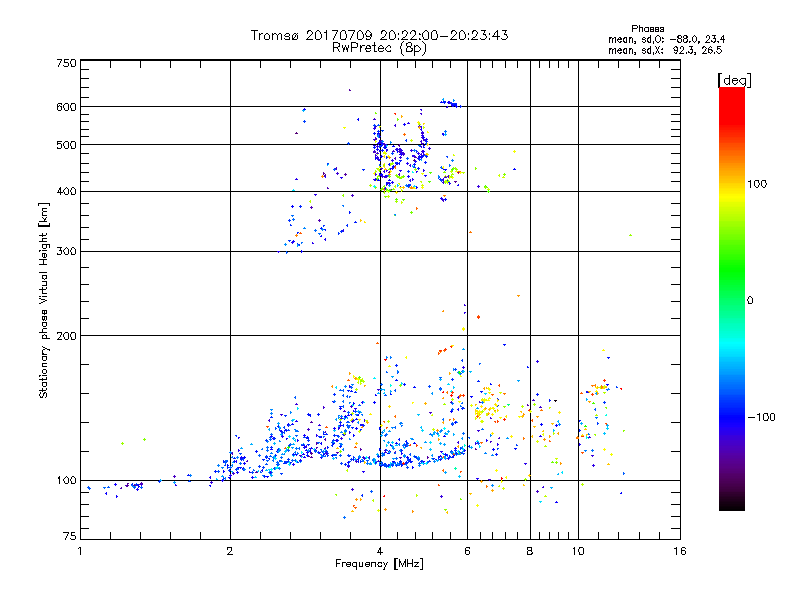The width and height of the screenshot is (800, 600).
Task: Click the colorbar tick label '100'
Action: click(x=757, y=184)
